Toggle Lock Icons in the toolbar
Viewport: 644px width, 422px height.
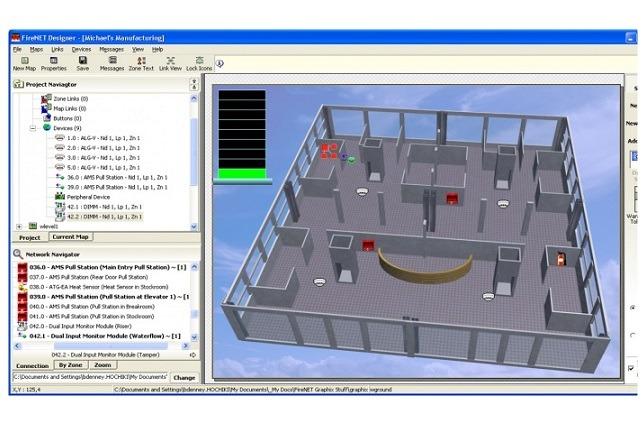[199, 63]
